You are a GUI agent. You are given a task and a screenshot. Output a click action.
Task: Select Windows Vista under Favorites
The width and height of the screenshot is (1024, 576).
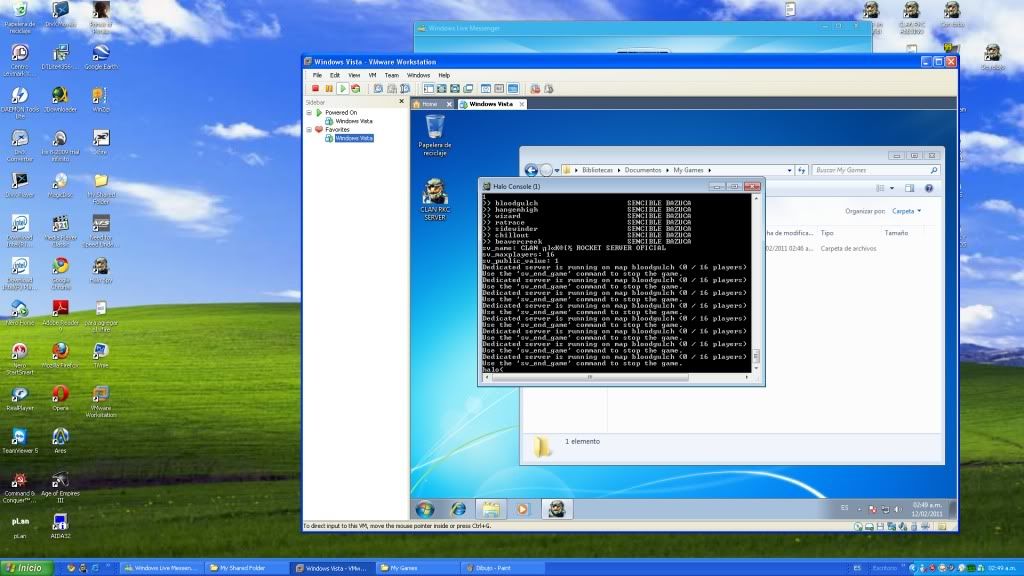click(x=354, y=138)
